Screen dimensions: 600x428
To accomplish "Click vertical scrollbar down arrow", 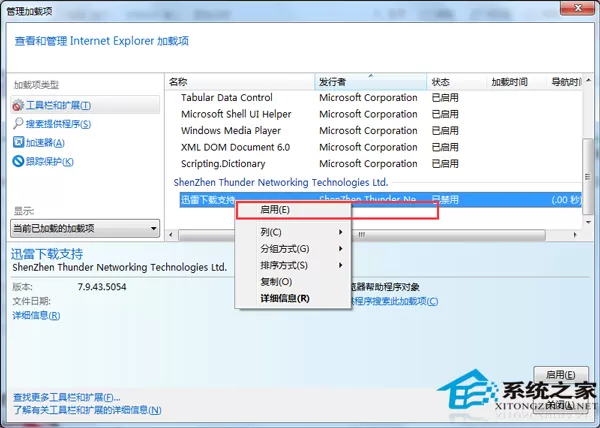I will coord(589,222).
